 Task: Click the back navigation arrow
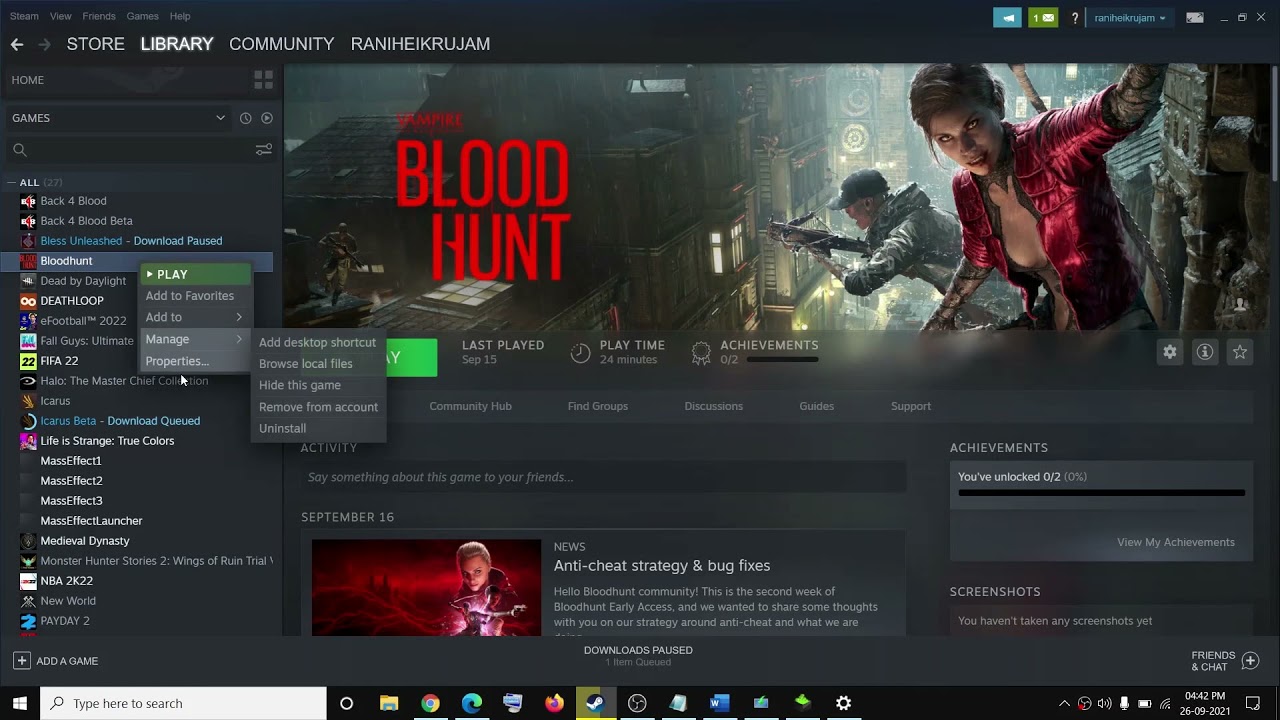(16, 44)
